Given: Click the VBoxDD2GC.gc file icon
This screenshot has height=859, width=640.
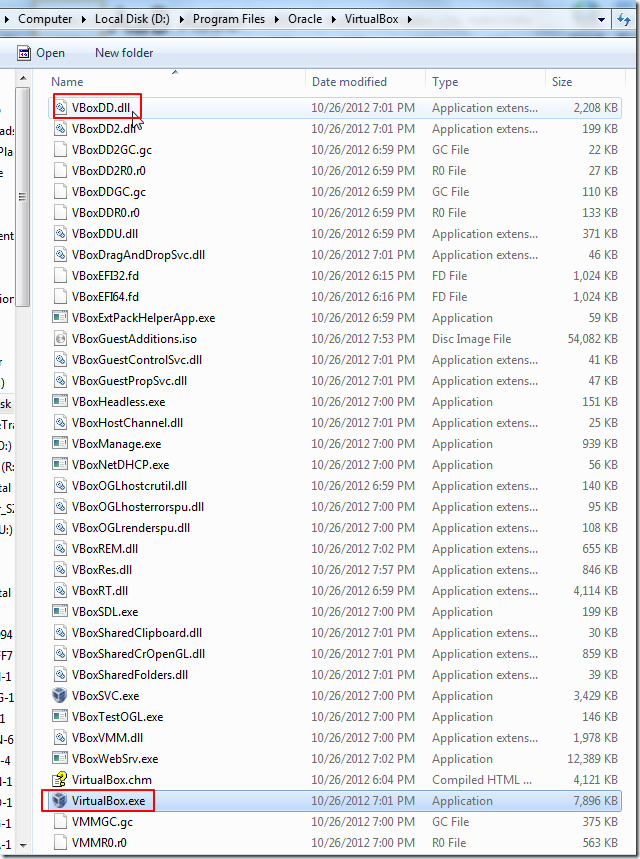Looking at the screenshot, I should 60,150.
